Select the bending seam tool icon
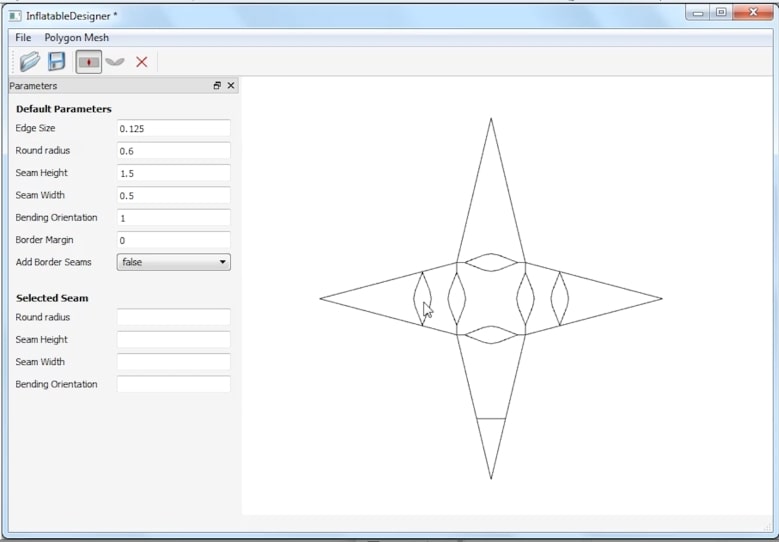Image resolution: width=779 pixels, height=542 pixels. pos(115,62)
